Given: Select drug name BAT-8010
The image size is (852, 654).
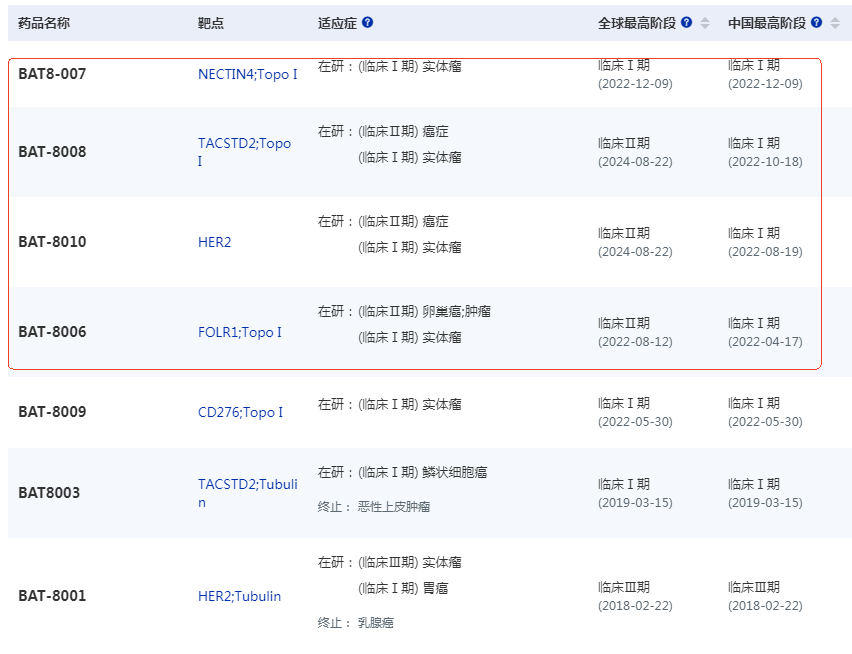Looking at the screenshot, I should pos(52,242).
